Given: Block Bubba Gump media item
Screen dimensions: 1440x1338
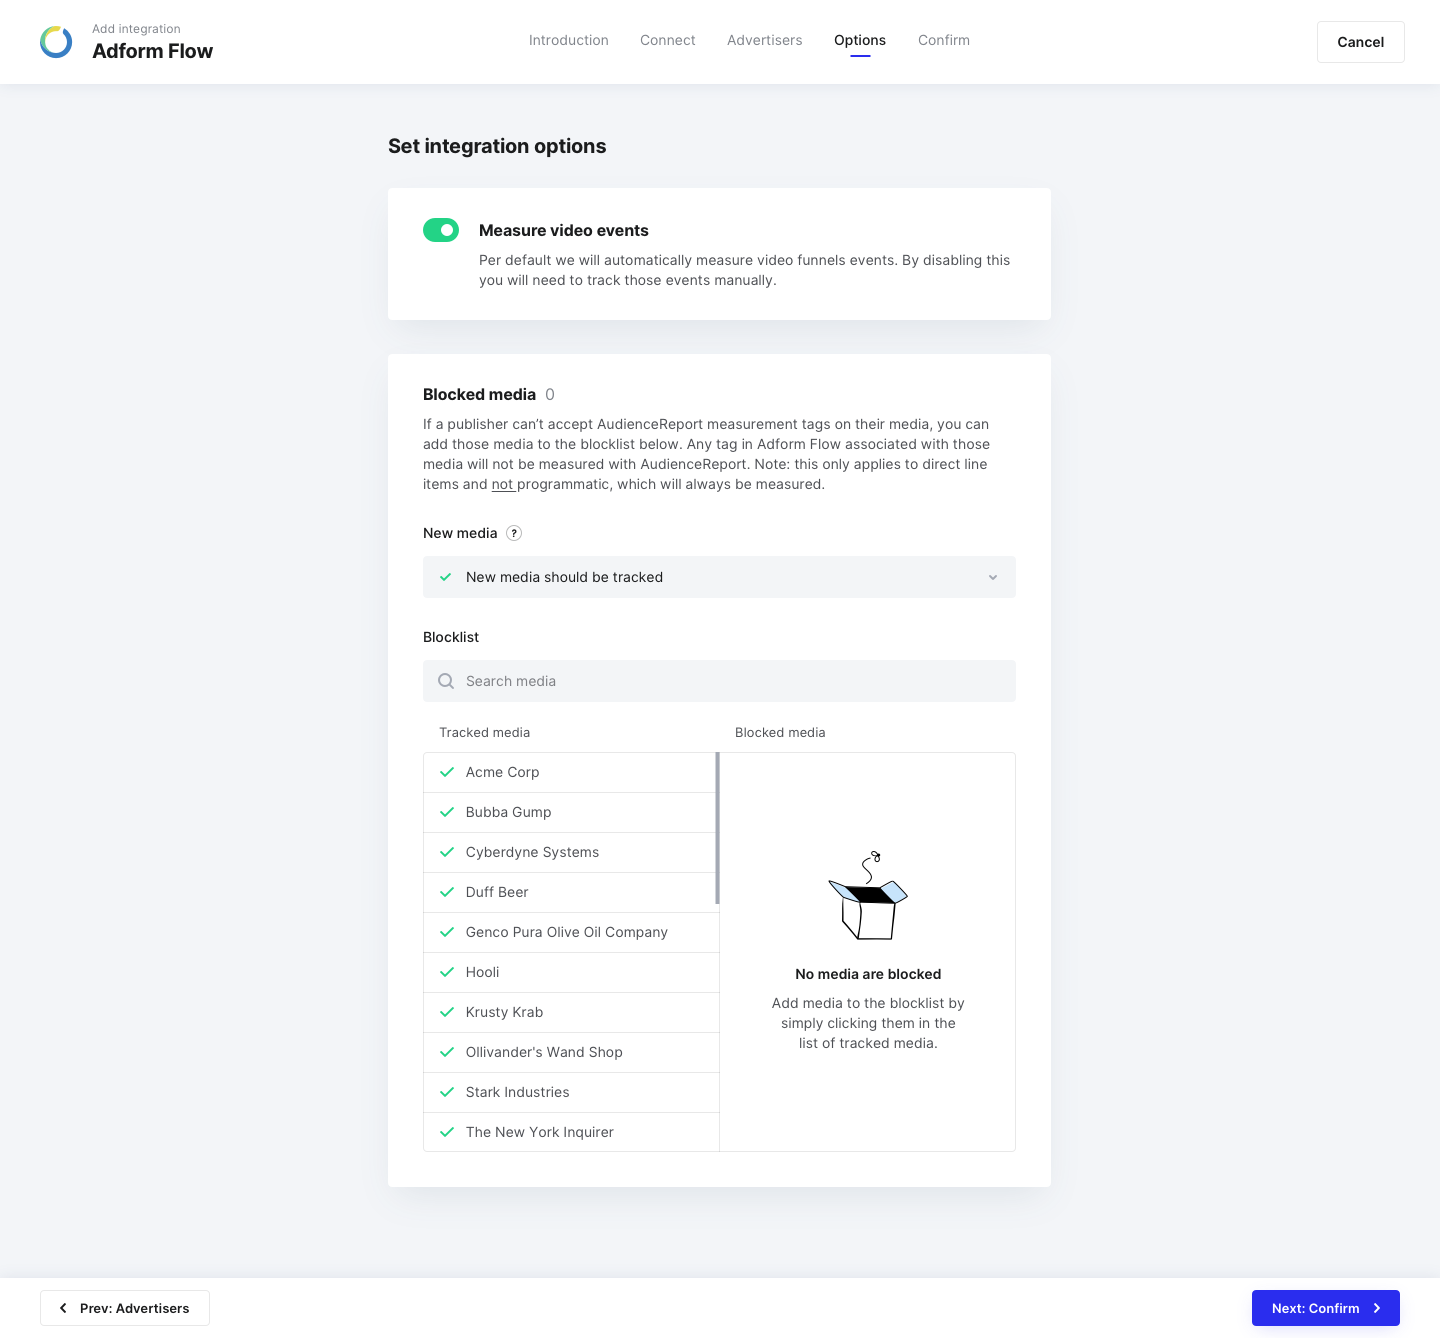Looking at the screenshot, I should click(x=570, y=812).
